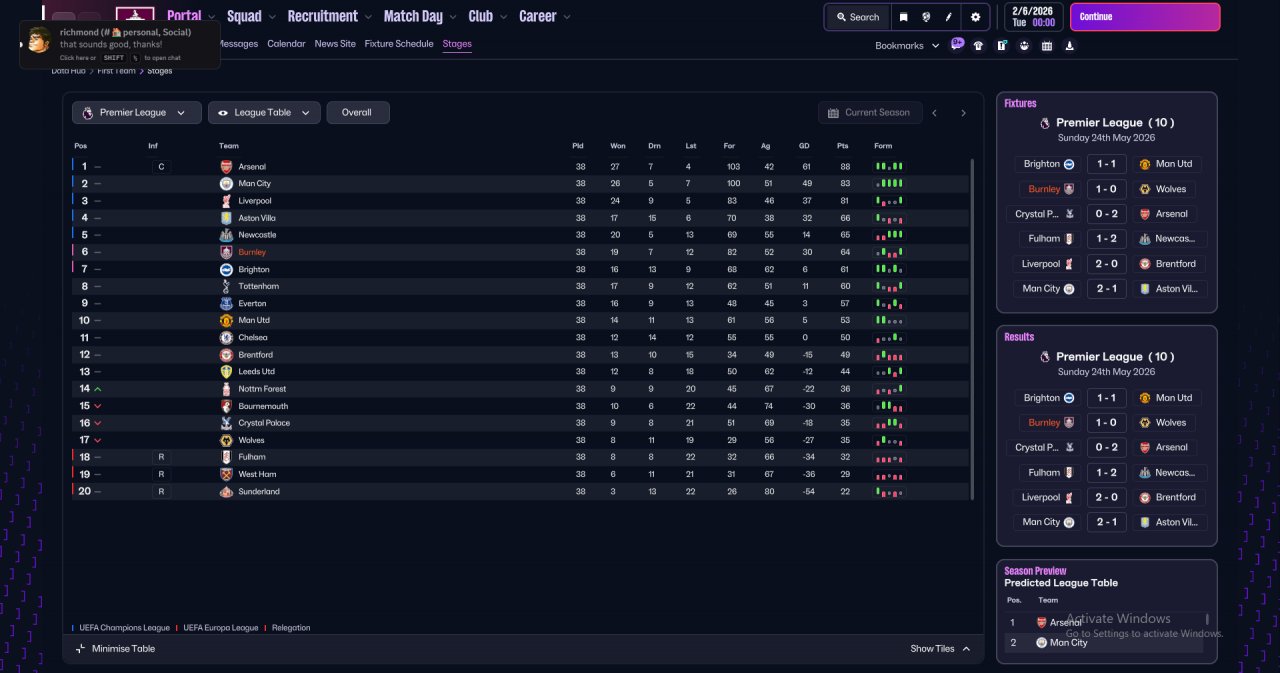Screen dimensions: 1280x673
Task: Click the Wolves badge in the Results panel
Action: pyautogui.click(x=1145, y=422)
